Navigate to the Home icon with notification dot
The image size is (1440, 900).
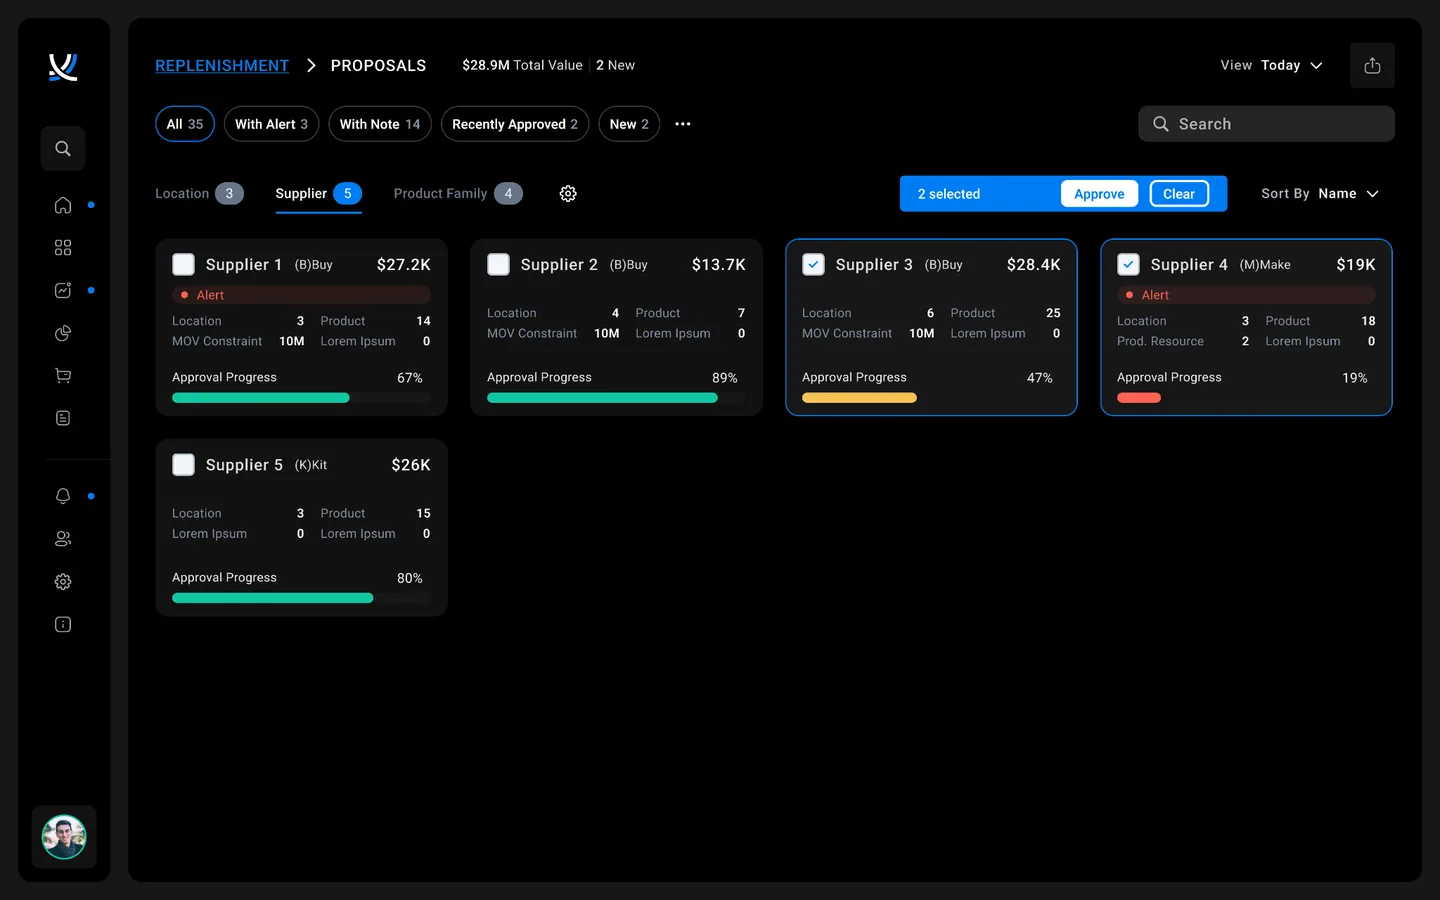click(62, 205)
